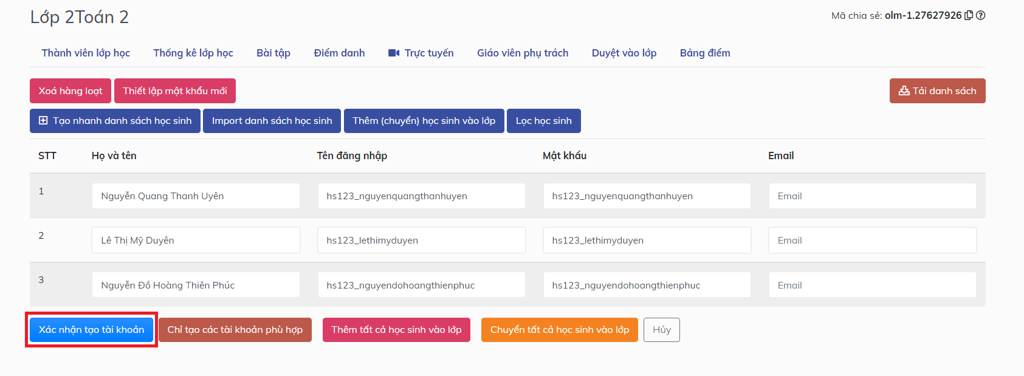
Task: Click the Xoá hàng loạt button
Action: pos(71,91)
